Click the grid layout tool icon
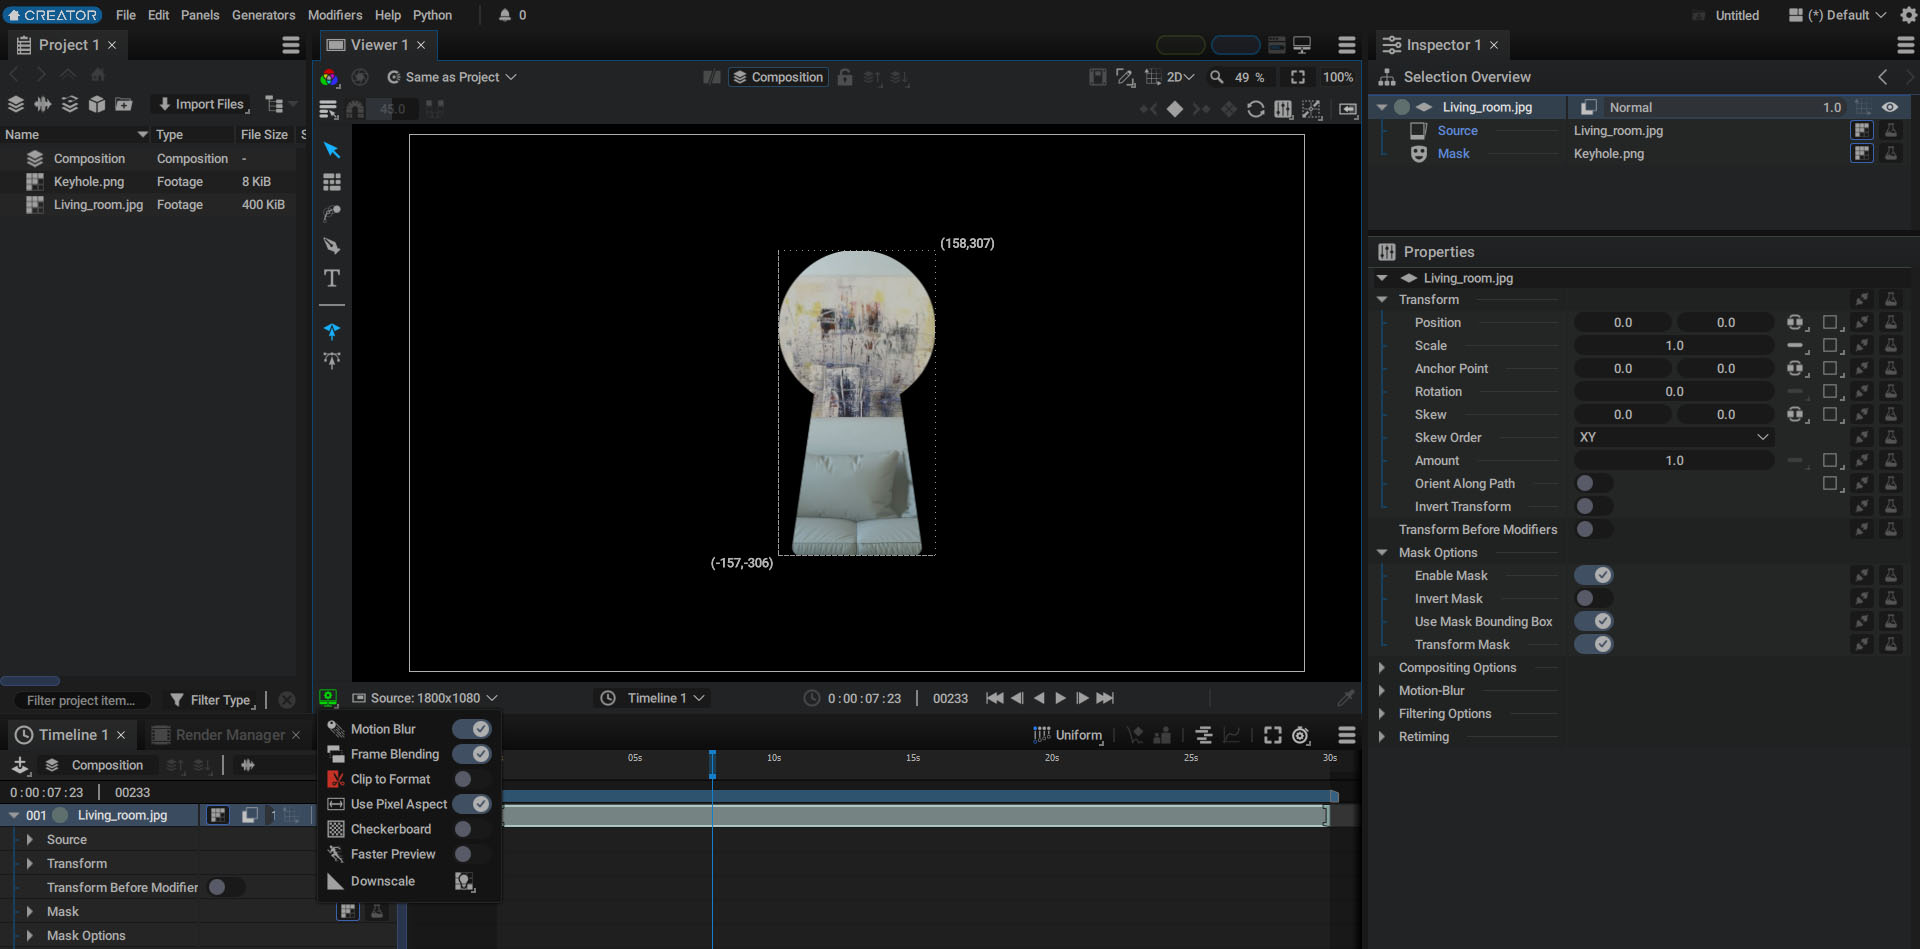The height and width of the screenshot is (949, 1920). (332, 182)
